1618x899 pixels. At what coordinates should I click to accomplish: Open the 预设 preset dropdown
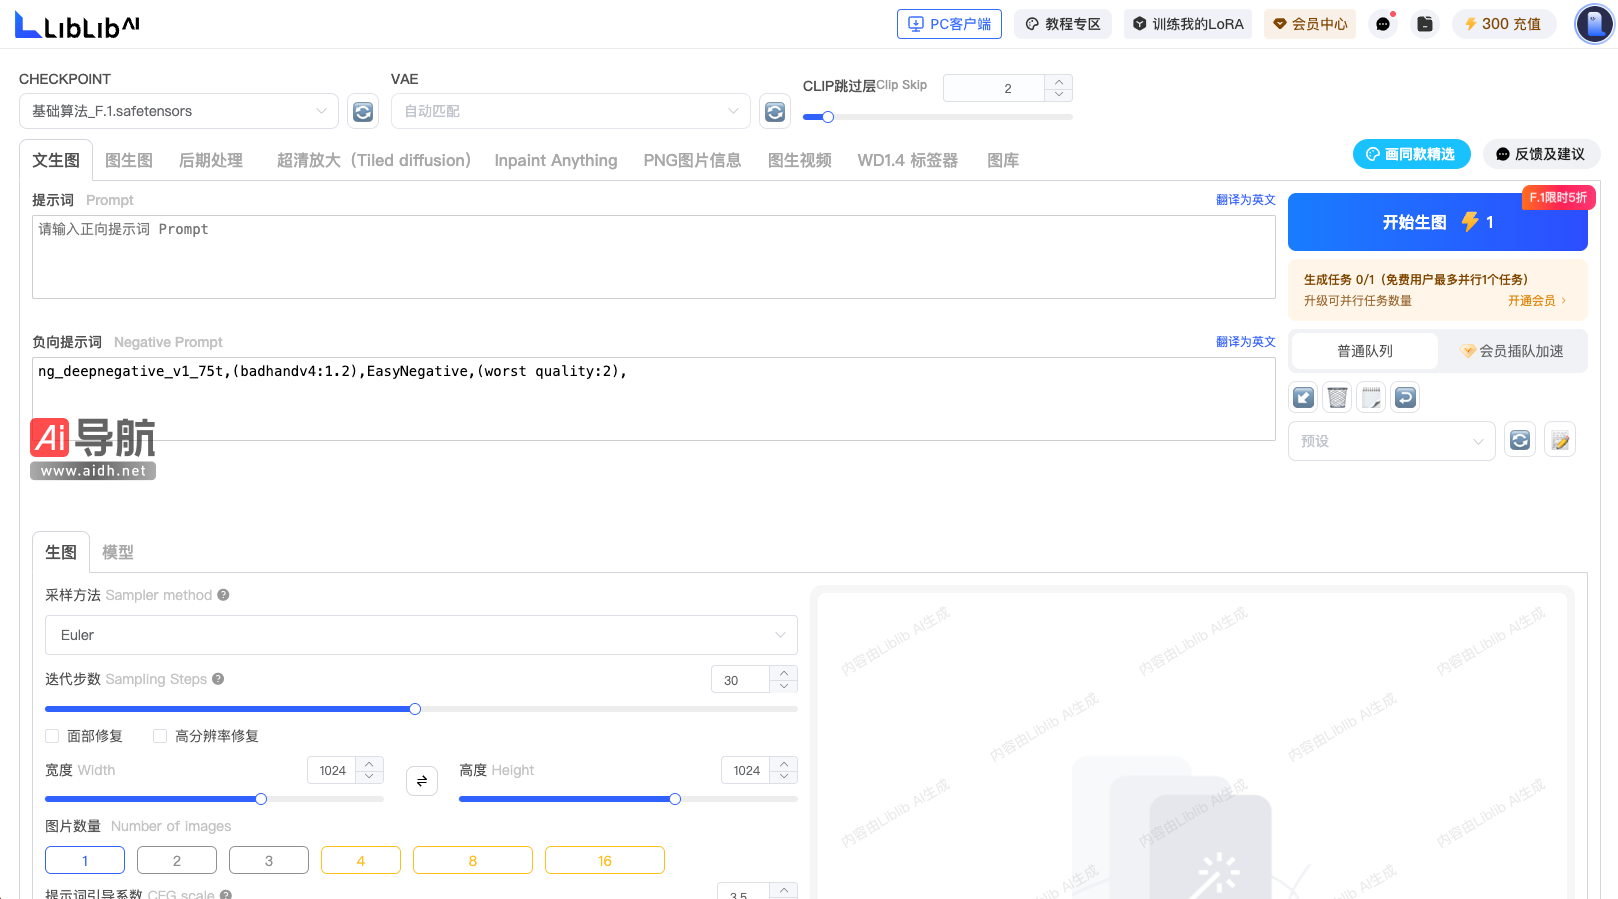click(1391, 441)
